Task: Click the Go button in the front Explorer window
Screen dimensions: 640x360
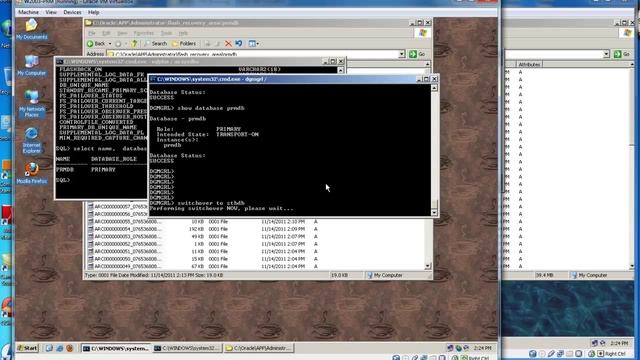Action: coord(417,54)
